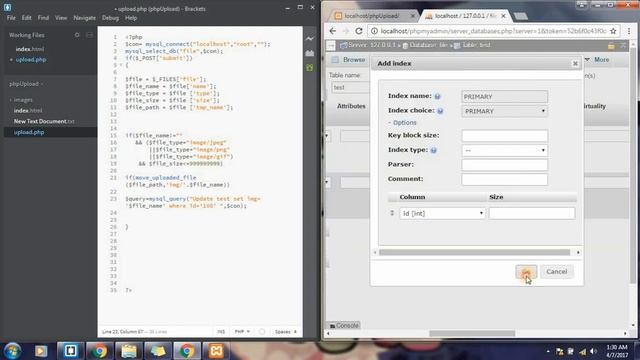Open the Browse tab in phpMyAdmin
640x360 pixels.
(348, 60)
